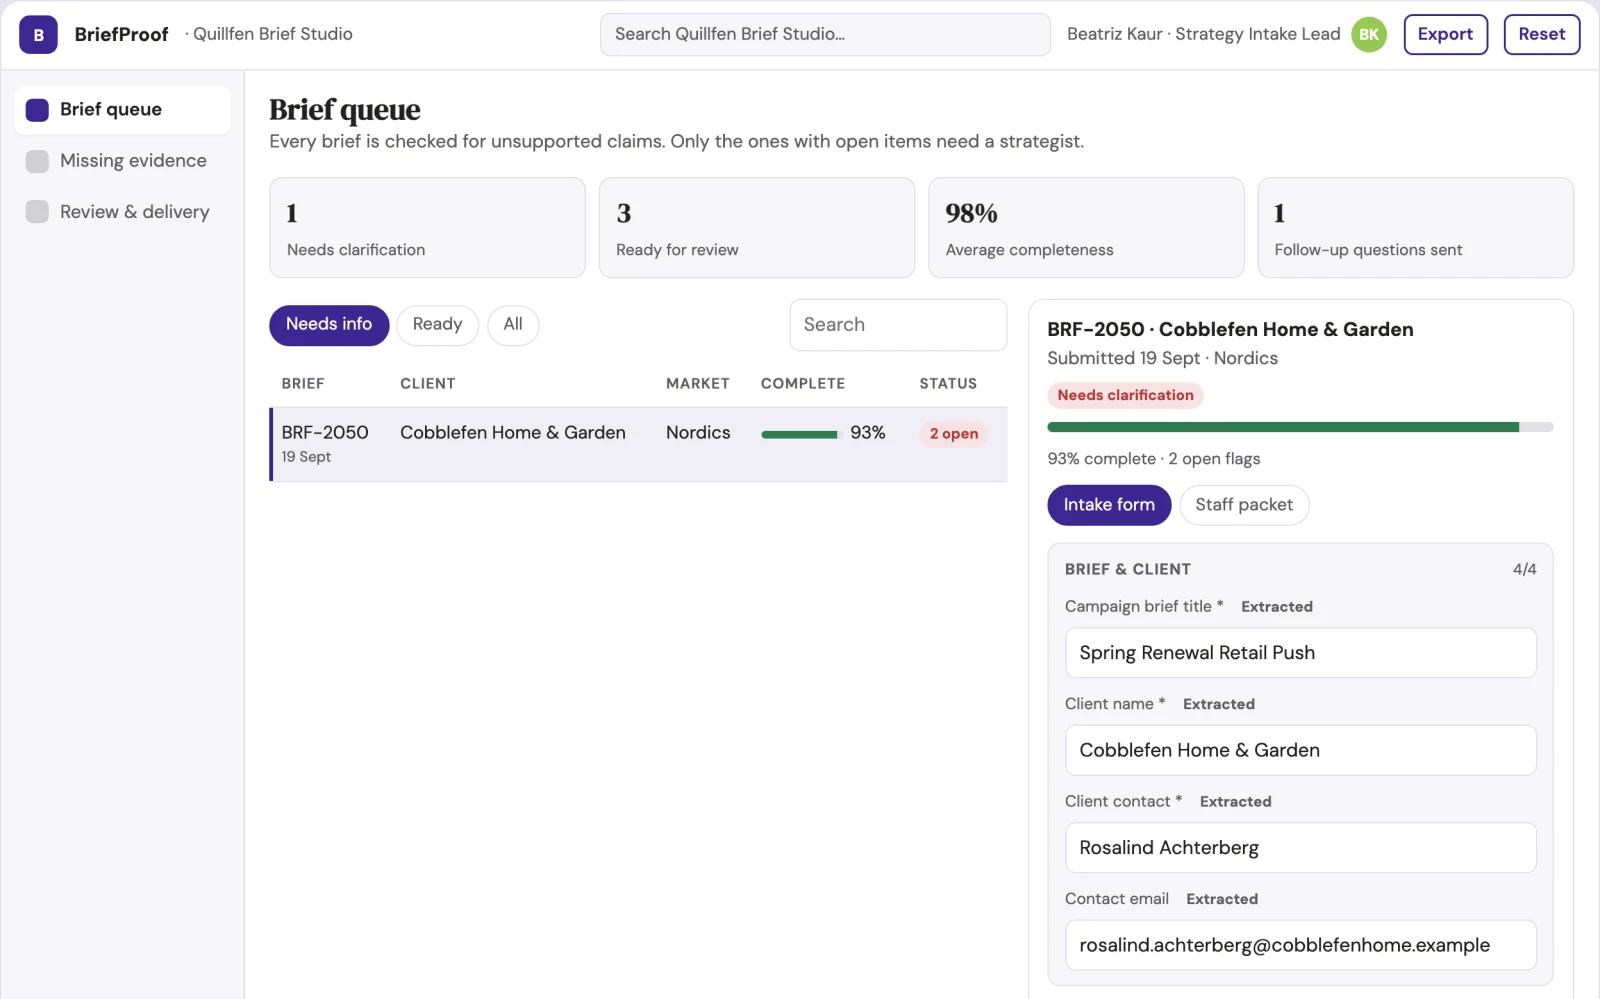Open Review & delivery section
This screenshot has height=999, width=1600.
(122, 212)
